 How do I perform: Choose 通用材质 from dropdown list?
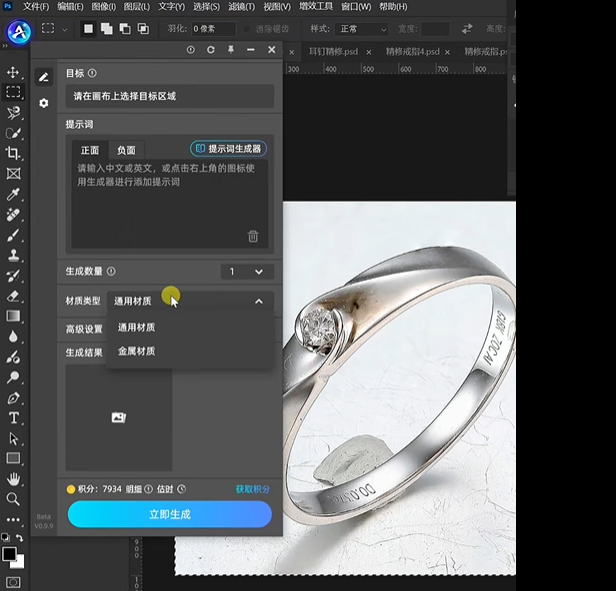[x=190, y=327]
